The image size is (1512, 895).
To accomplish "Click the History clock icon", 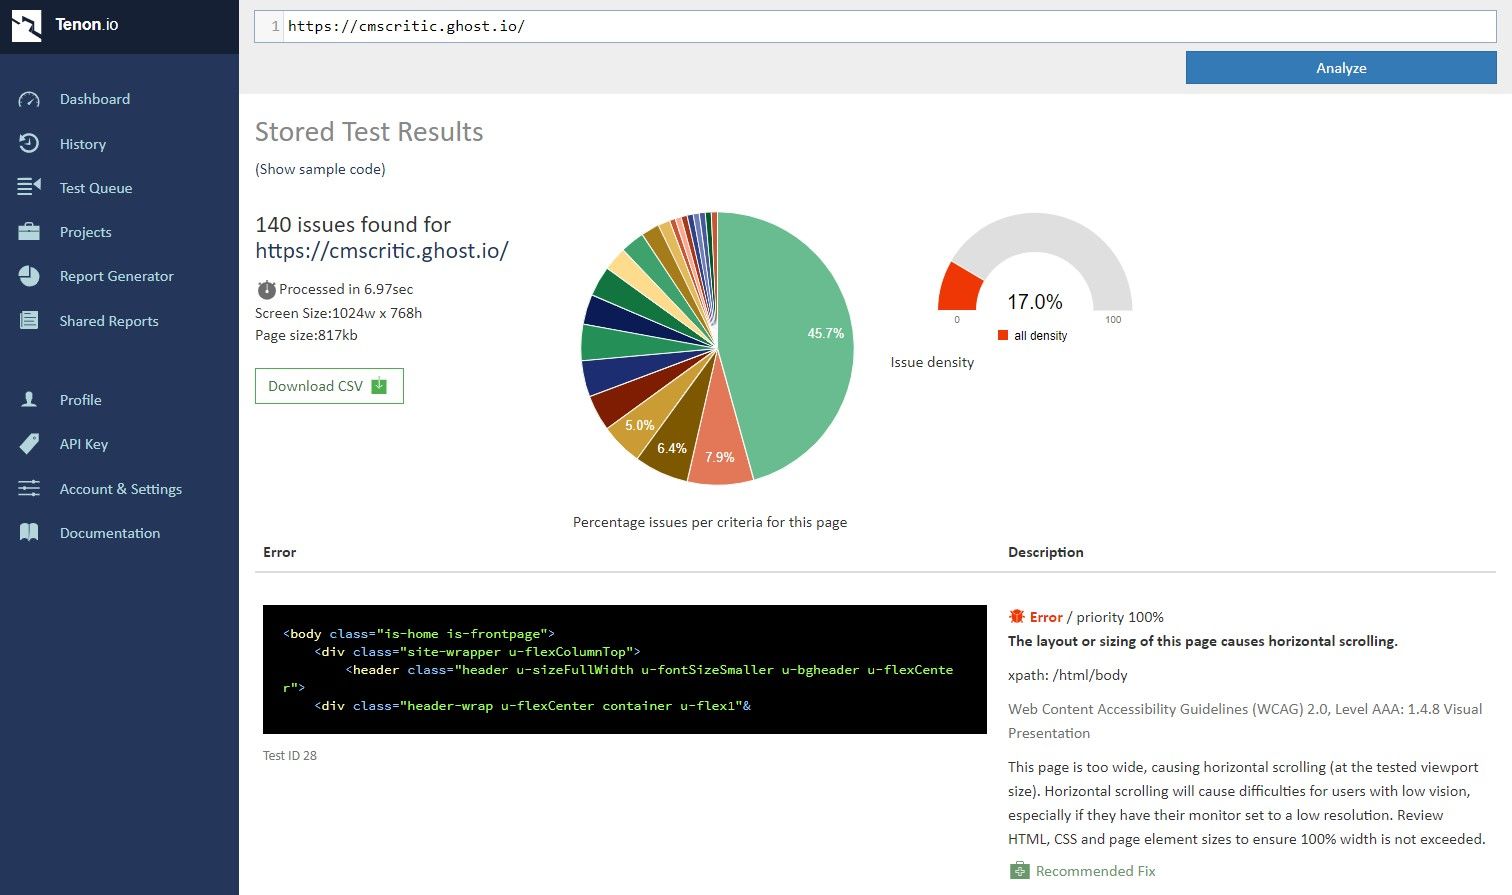I will (x=29, y=143).
